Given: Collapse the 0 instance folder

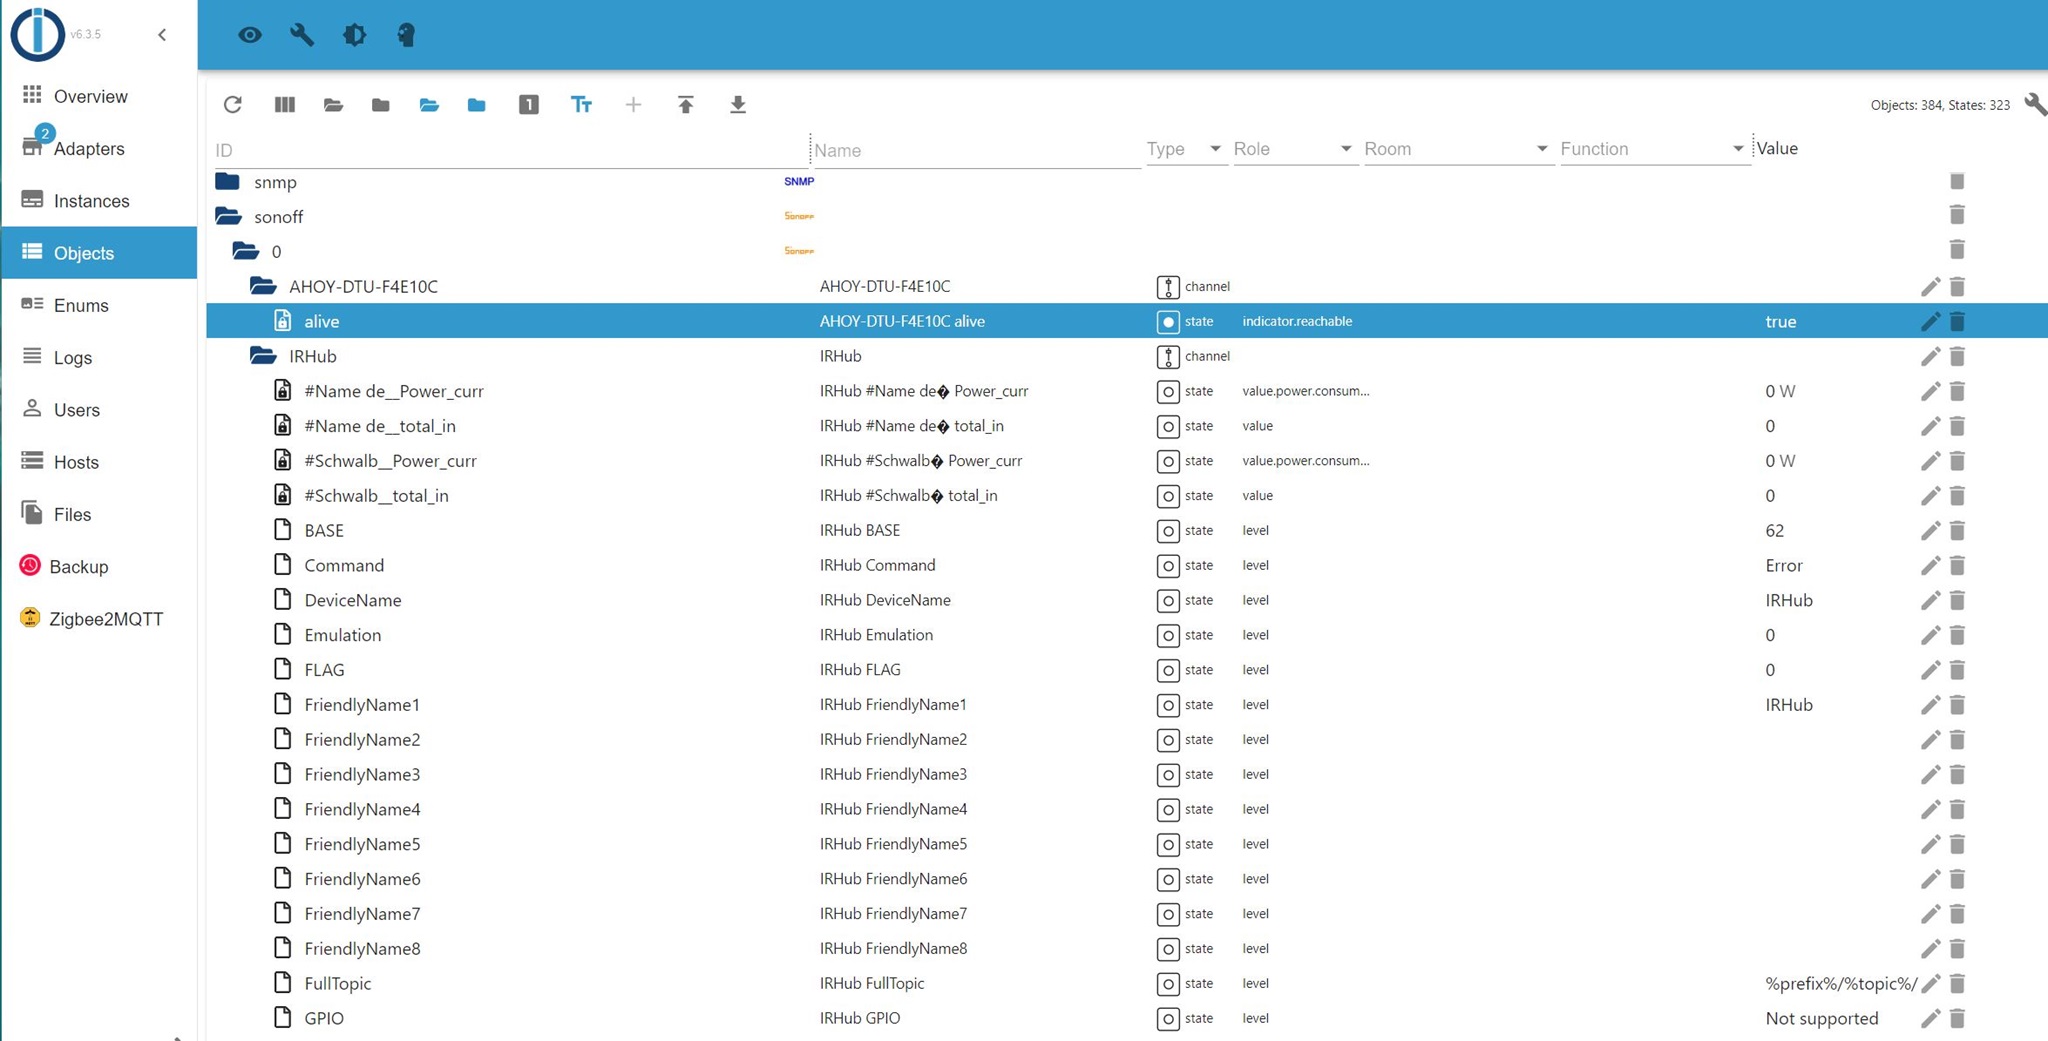Looking at the screenshot, I should tap(246, 251).
